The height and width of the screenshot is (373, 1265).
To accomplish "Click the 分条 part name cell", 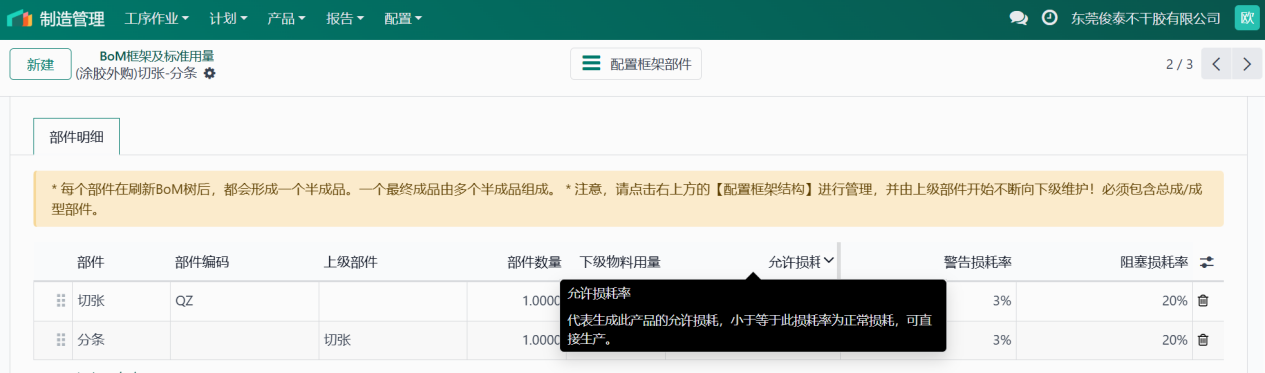I will pyautogui.click(x=121, y=340).
